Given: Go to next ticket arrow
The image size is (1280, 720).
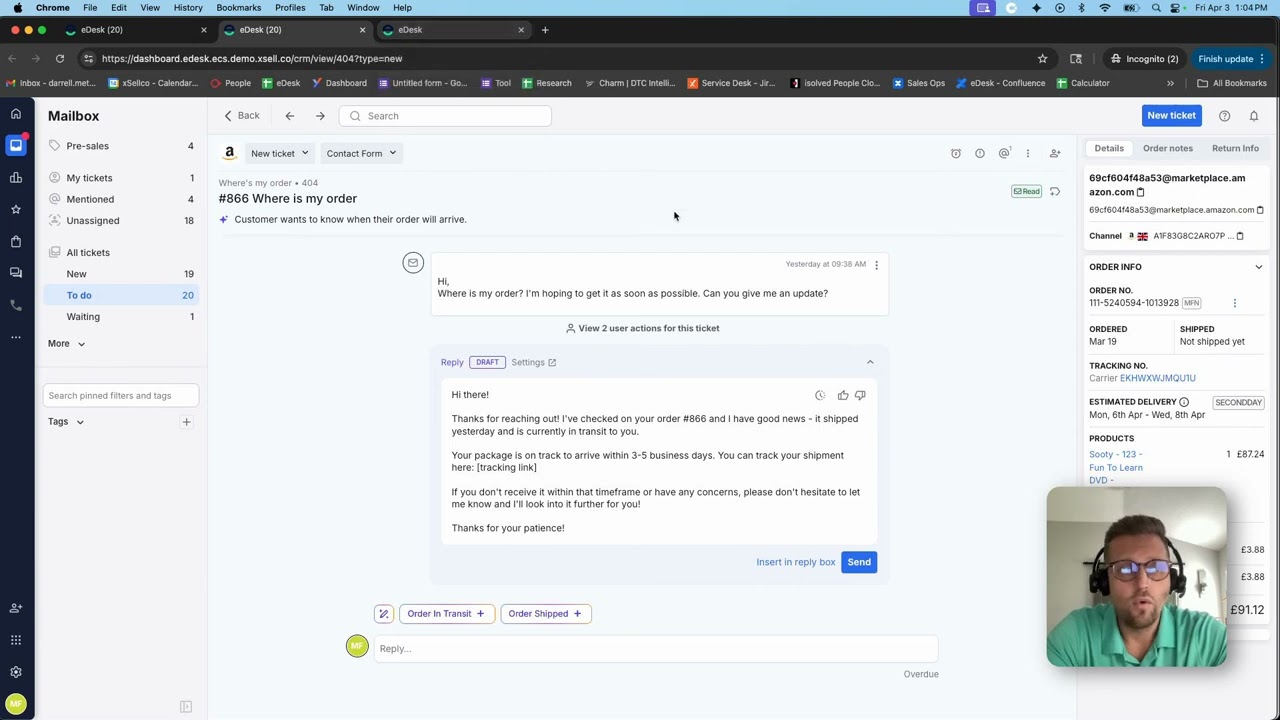Looking at the screenshot, I should (320, 116).
